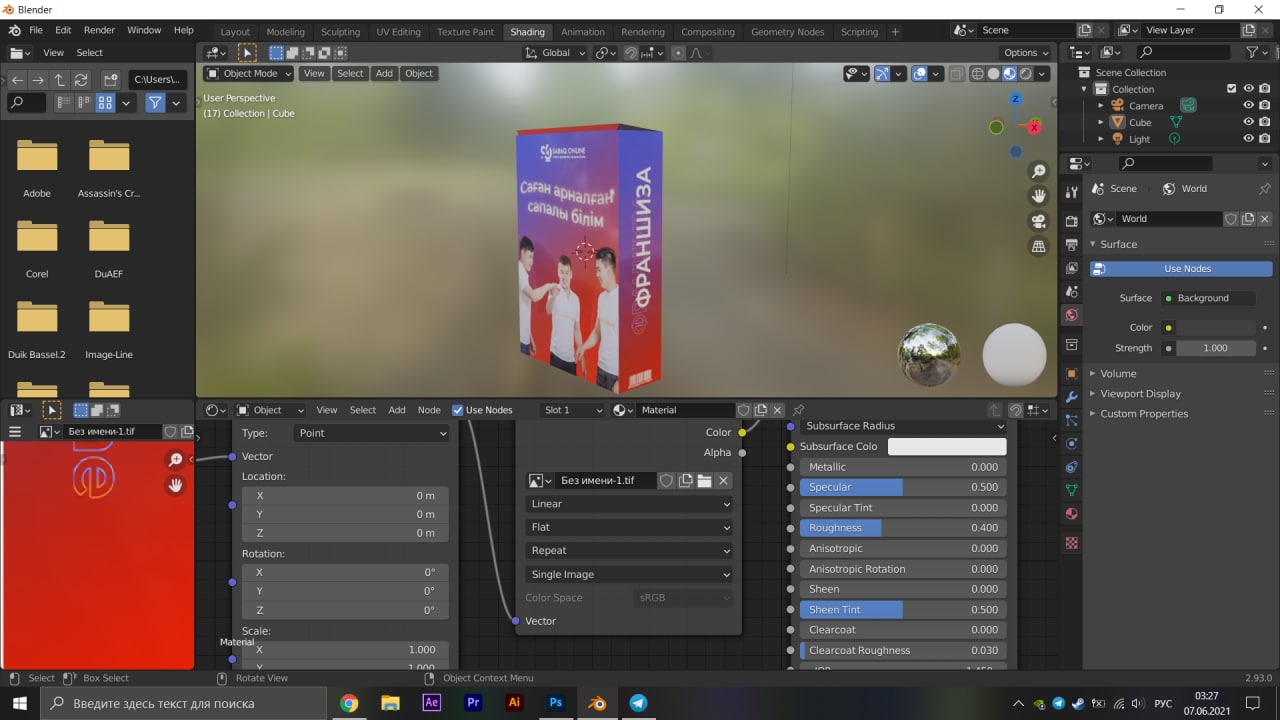Viewport: 1280px width, 720px height.
Task: Open the Slot 1 material slot dropdown
Action: click(x=573, y=410)
